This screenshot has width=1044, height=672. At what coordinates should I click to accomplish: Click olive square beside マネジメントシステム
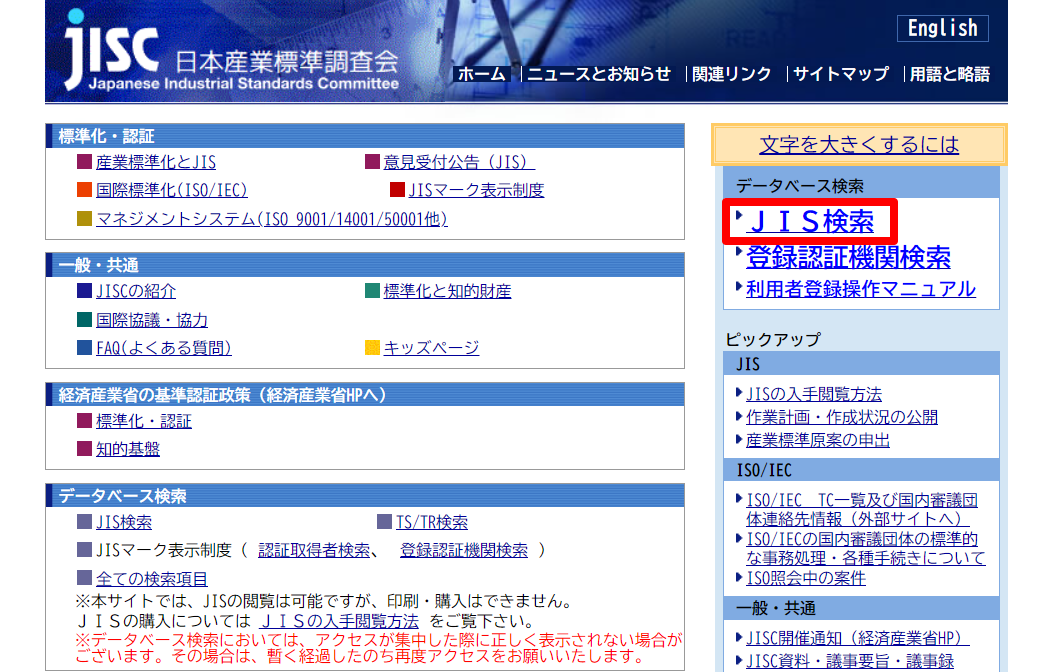pyautogui.click(x=84, y=218)
